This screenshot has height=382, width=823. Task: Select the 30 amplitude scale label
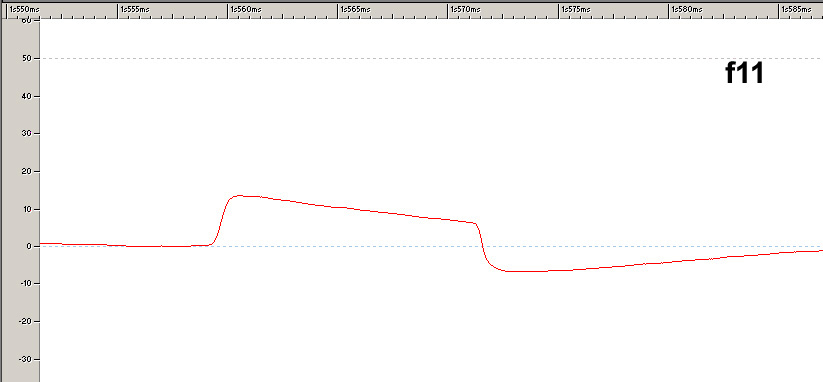(x=28, y=134)
